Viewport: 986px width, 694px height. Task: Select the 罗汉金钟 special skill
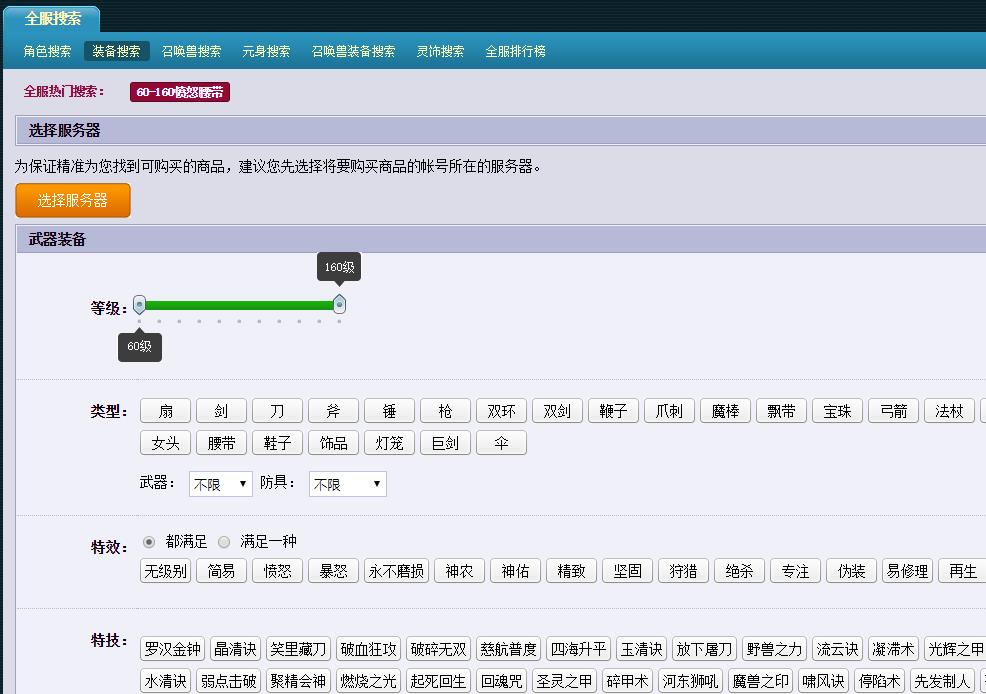point(172,649)
